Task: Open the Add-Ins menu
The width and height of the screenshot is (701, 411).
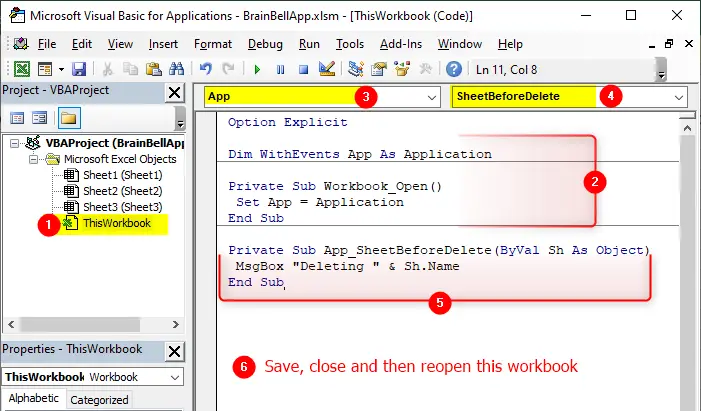Action: 401,44
